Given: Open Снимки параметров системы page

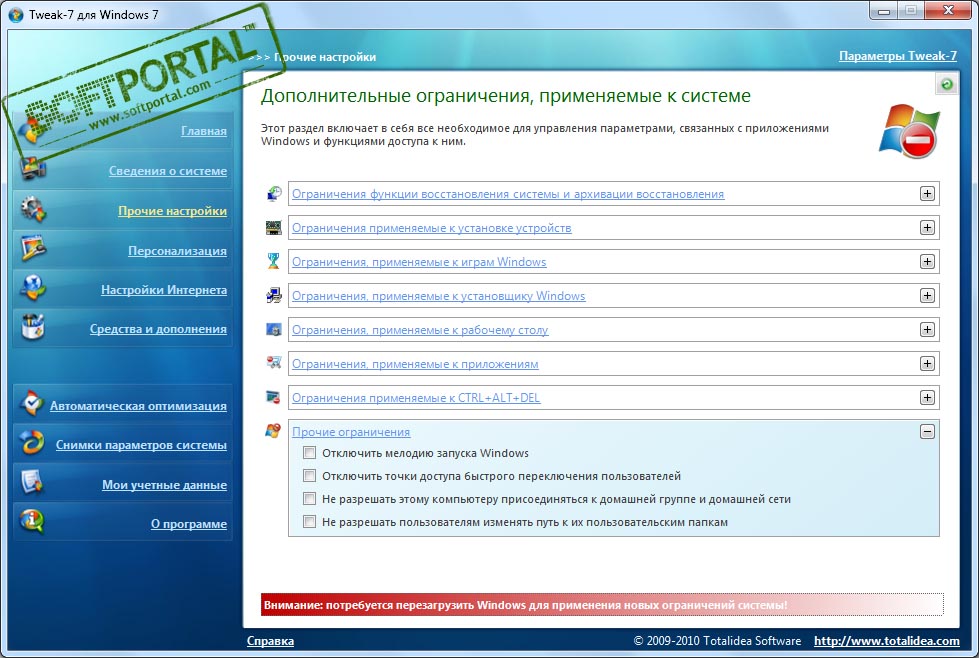Looking at the screenshot, I should click(x=141, y=445).
